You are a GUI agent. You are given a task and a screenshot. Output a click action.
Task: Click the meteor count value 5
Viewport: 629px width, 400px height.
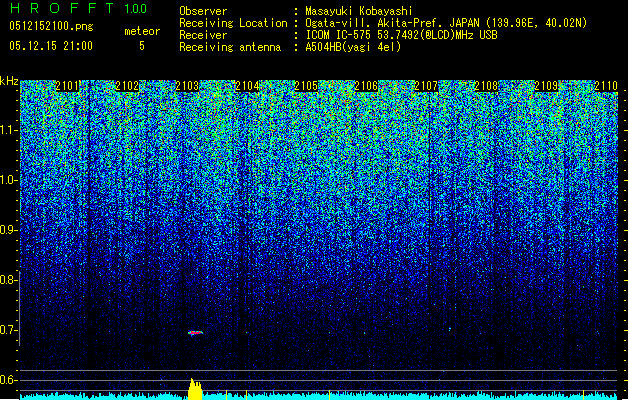pos(142,46)
